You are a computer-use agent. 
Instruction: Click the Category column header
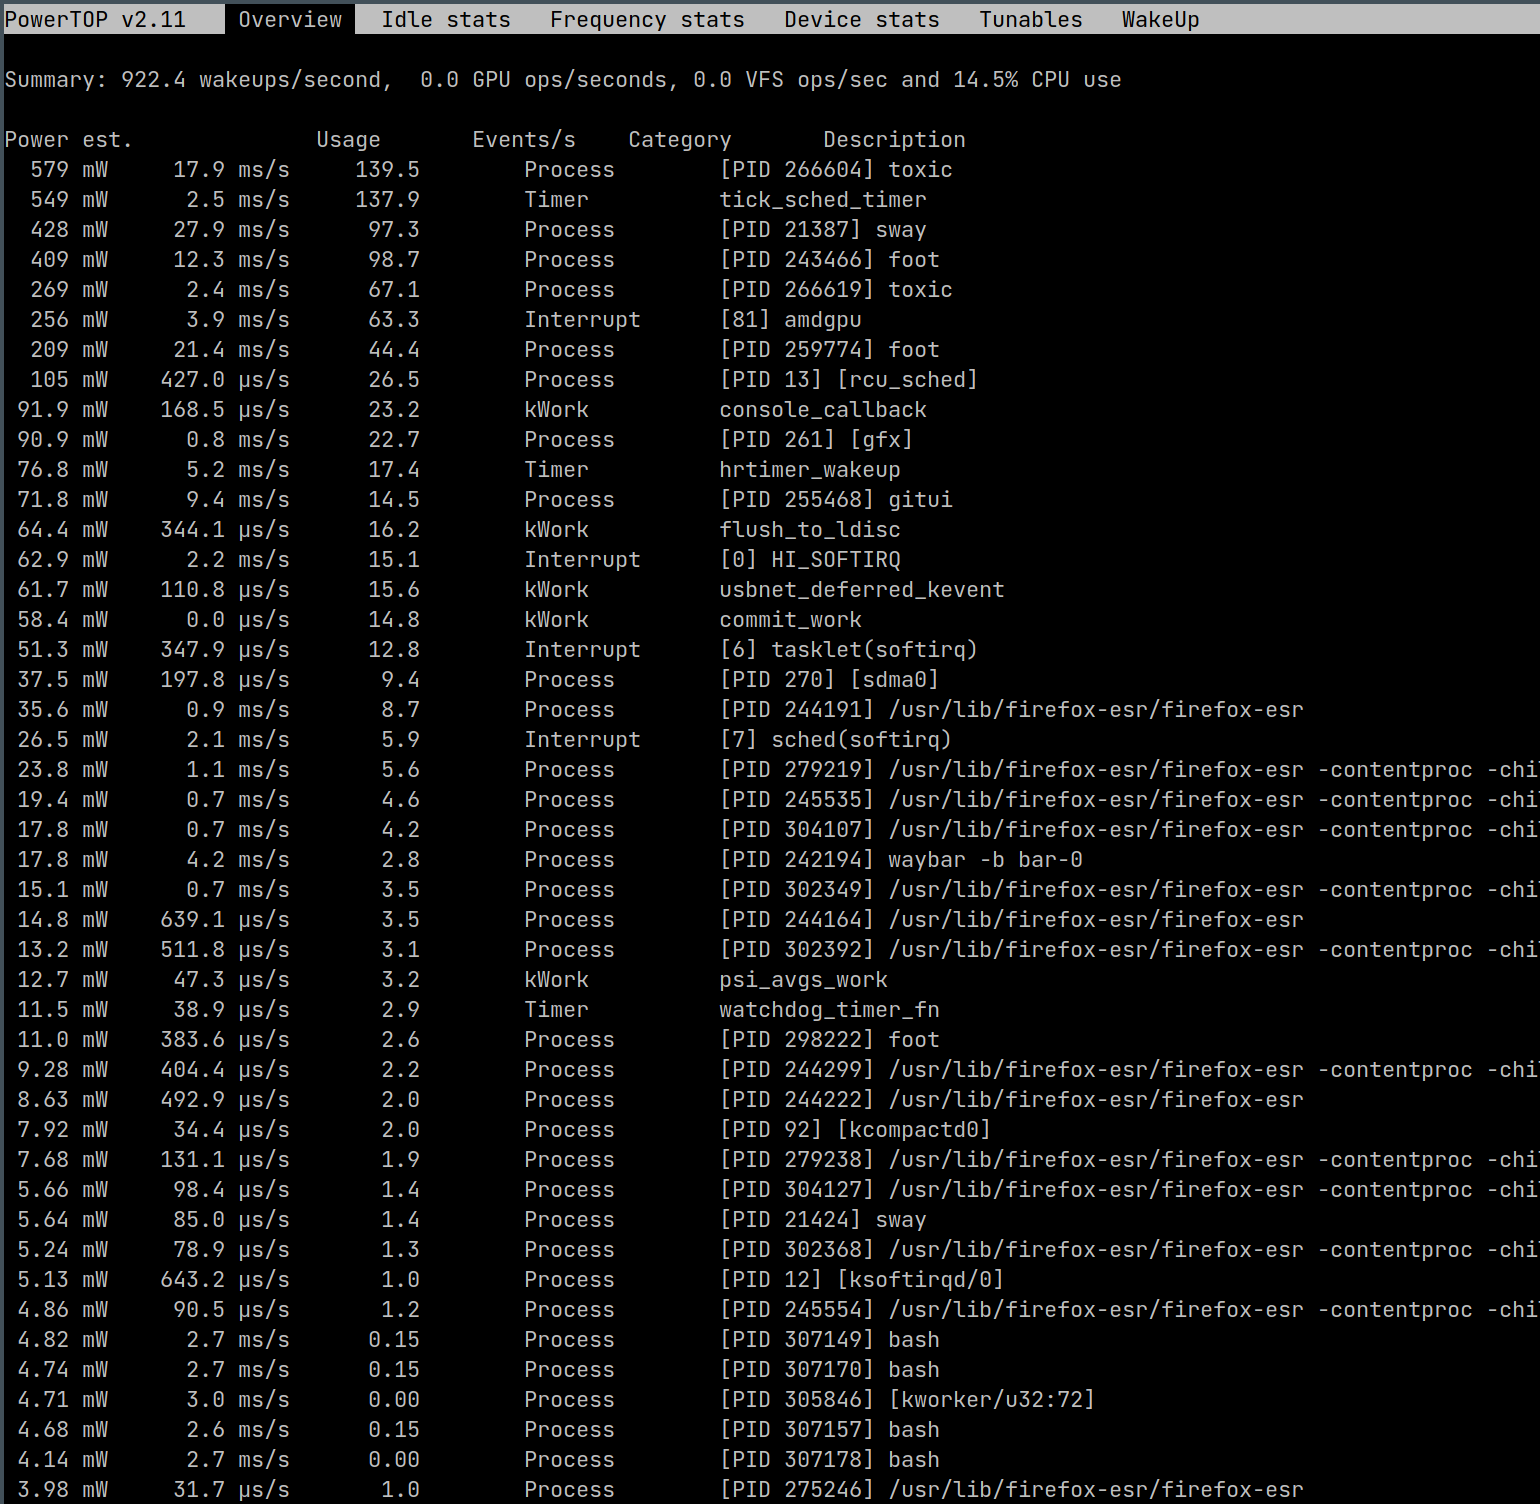point(680,140)
